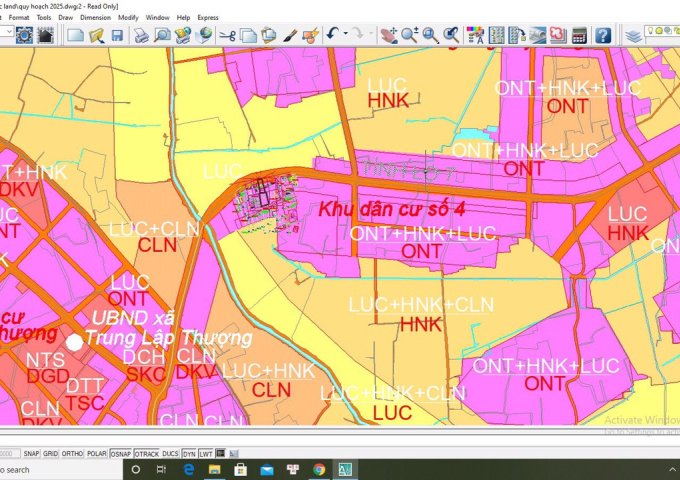
Task: Activate Zoom Realtime magnifier tool
Action: 409,35
